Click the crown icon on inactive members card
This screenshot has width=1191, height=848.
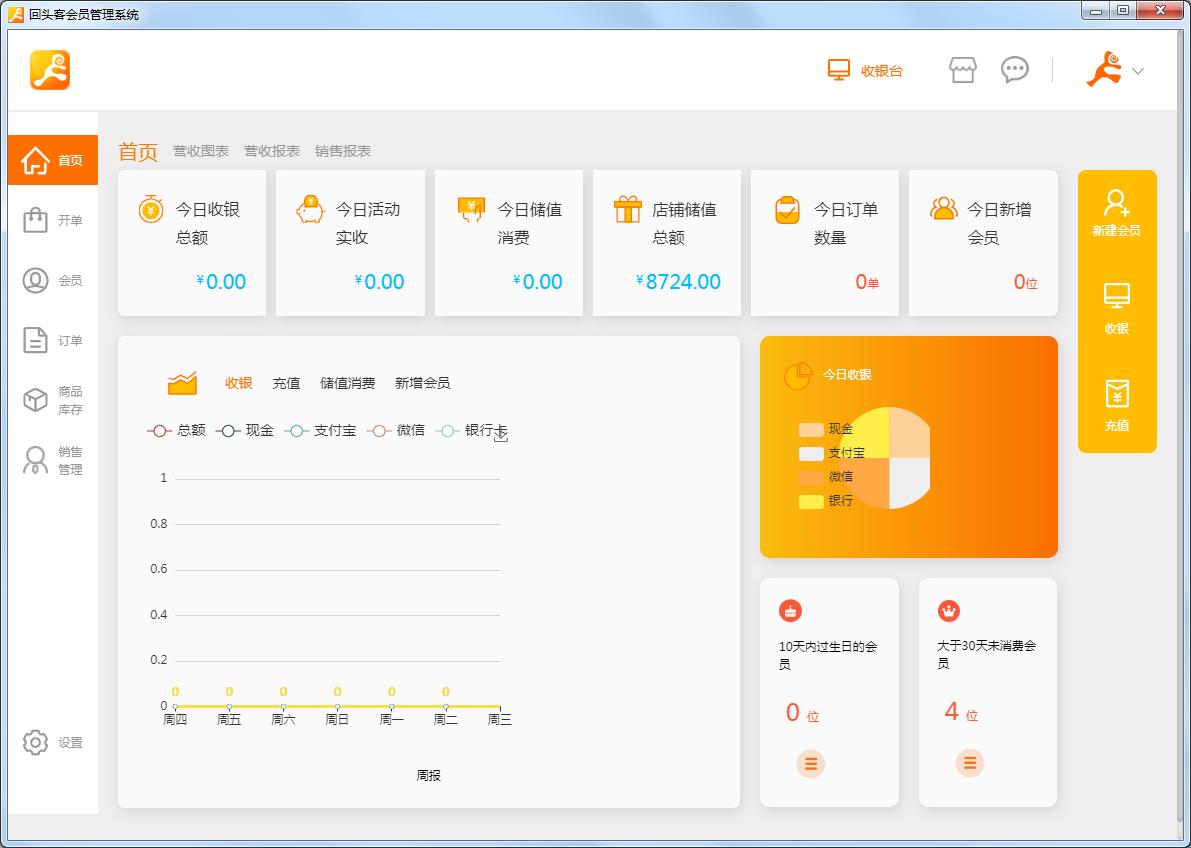[949, 610]
